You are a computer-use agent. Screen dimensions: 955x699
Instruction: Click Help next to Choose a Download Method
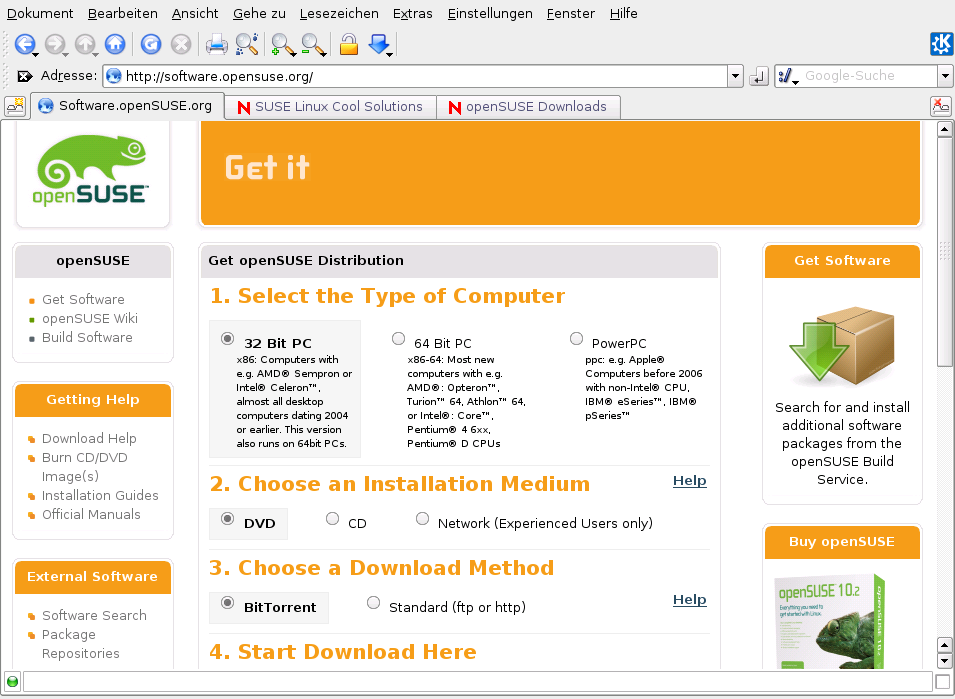(x=689, y=600)
